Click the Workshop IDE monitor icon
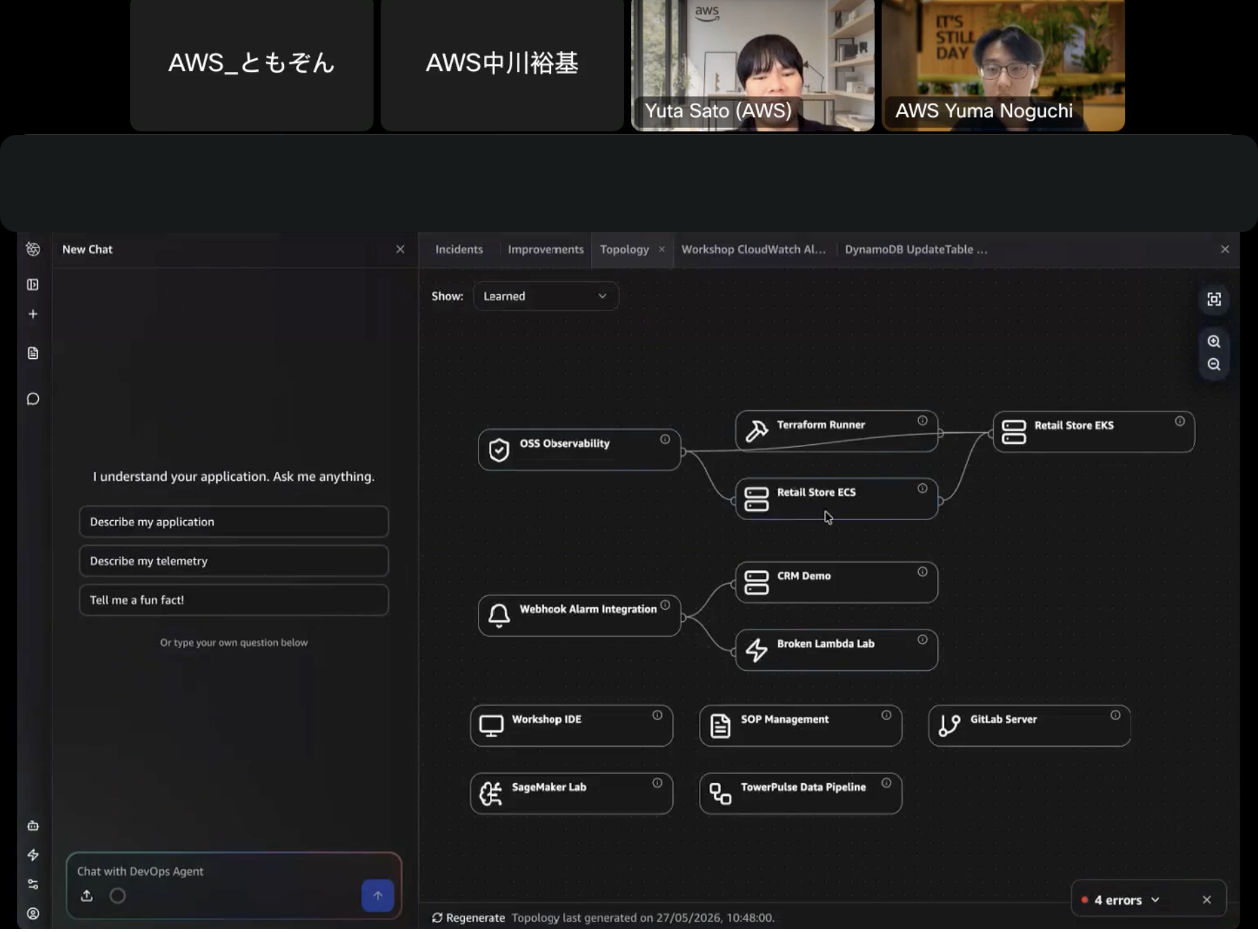The width and height of the screenshot is (1258, 932). pyautogui.click(x=491, y=726)
